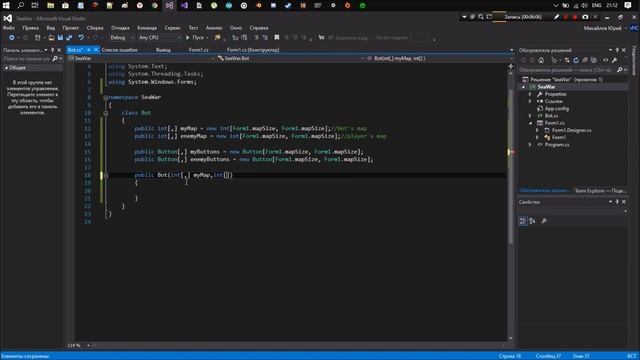The image size is (640, 360).
Task: Click the Windows Start button
Action: pos(6,5)
